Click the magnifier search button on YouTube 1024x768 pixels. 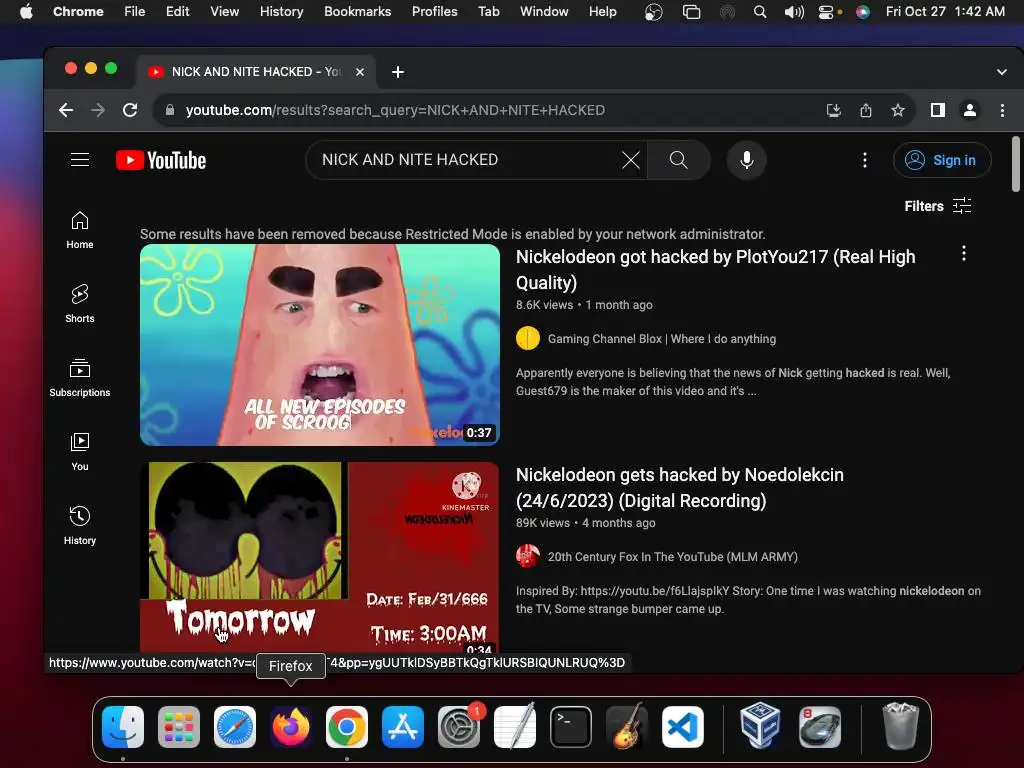pyautogui.click(x=679, y=160)
